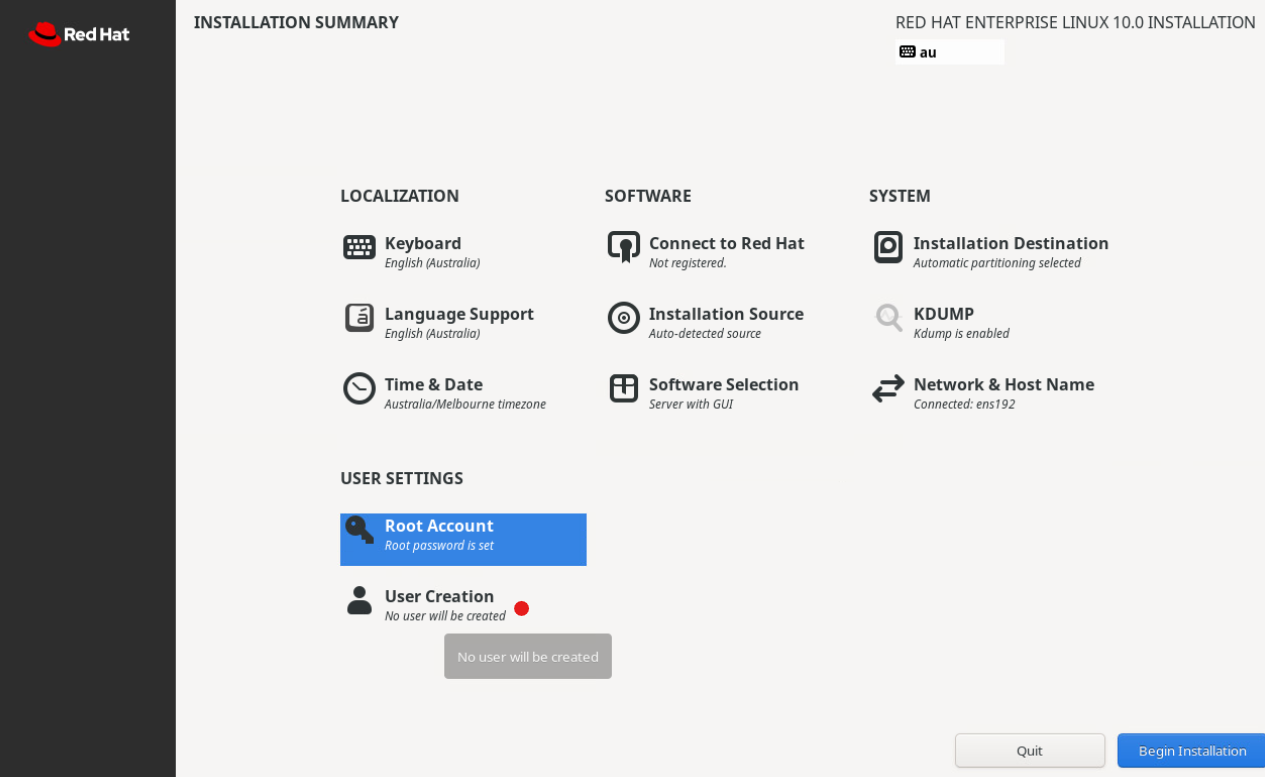This screenshot has height=777, width=1265.
Task: Click the 'English (Australia)' text under Language Support
Action: (x=432, y=334)
